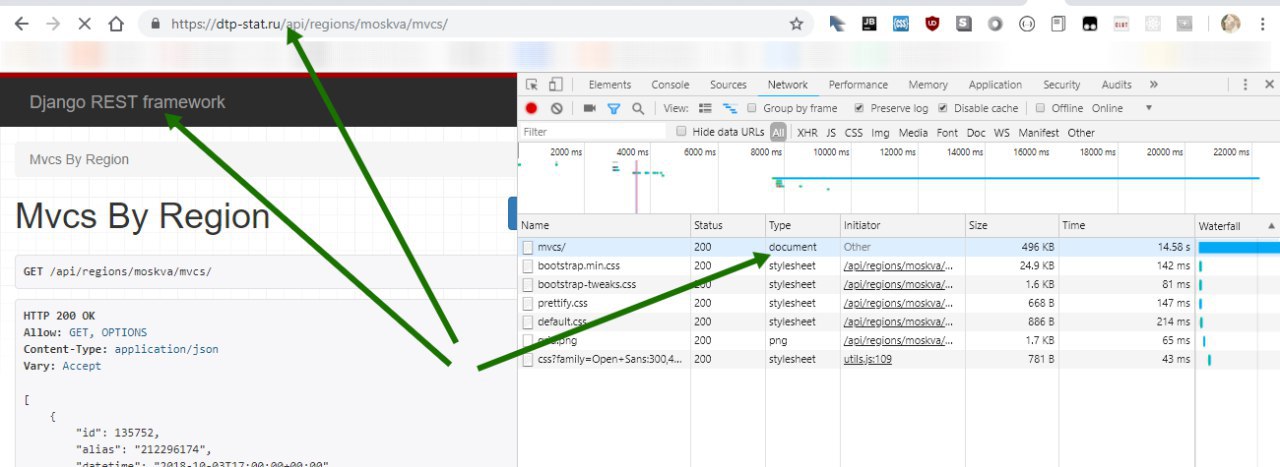The image size is (1280, 467).
Task: Toggle the network filter funnel icon
Action: pos(614,108)
